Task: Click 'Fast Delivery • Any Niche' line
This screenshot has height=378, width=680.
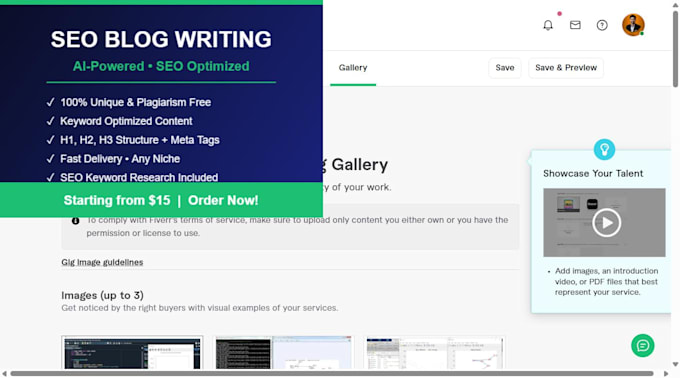Action: click(x=120, y=159)
